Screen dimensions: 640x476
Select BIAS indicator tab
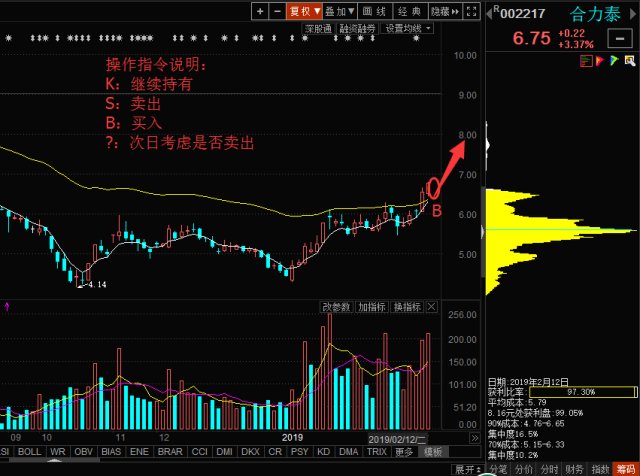tap(111, 452)
